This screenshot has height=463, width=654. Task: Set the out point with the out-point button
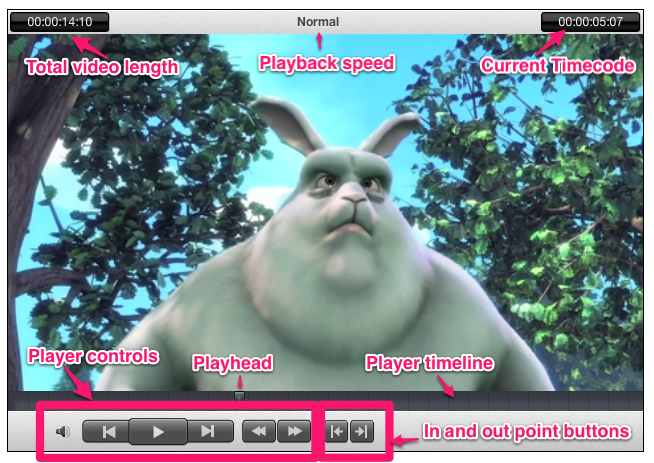click(x=362, y=431)
